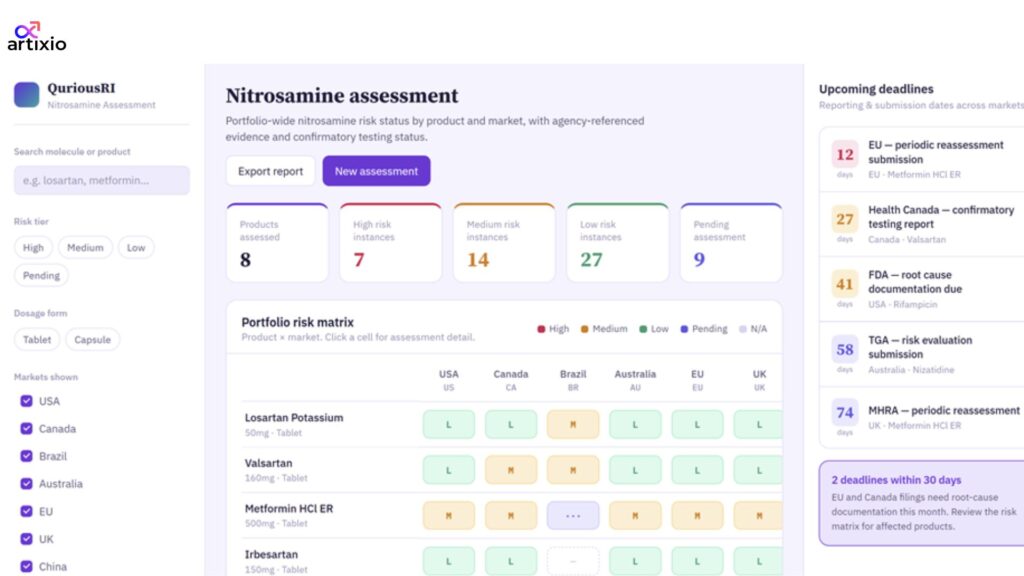Viewport: 1024px width, 576px height.
Task: Click the 2 deadlines within 30 days notice
Action: (921, 503)
